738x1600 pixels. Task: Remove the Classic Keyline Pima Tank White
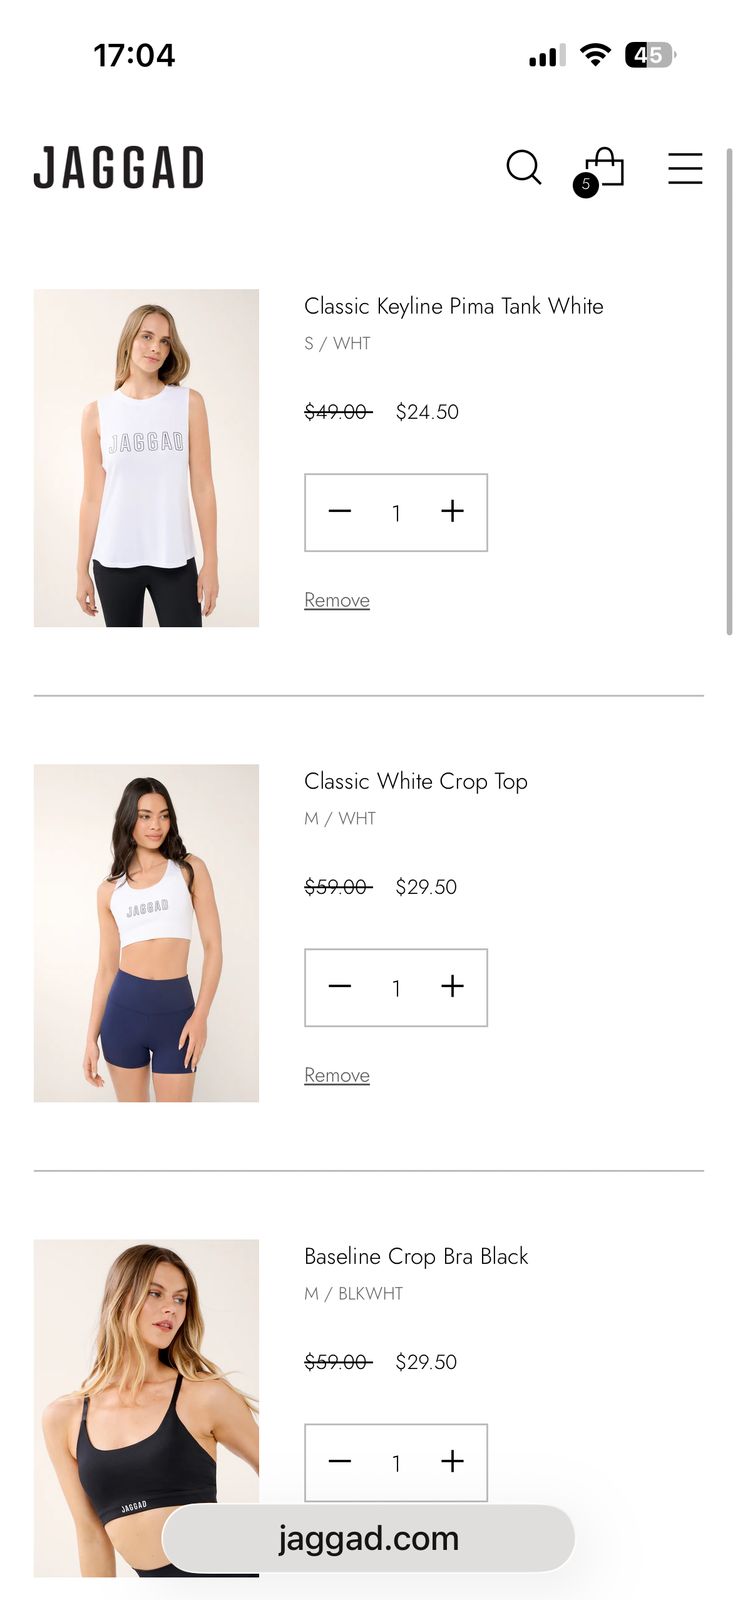click(x=337, y=600)
